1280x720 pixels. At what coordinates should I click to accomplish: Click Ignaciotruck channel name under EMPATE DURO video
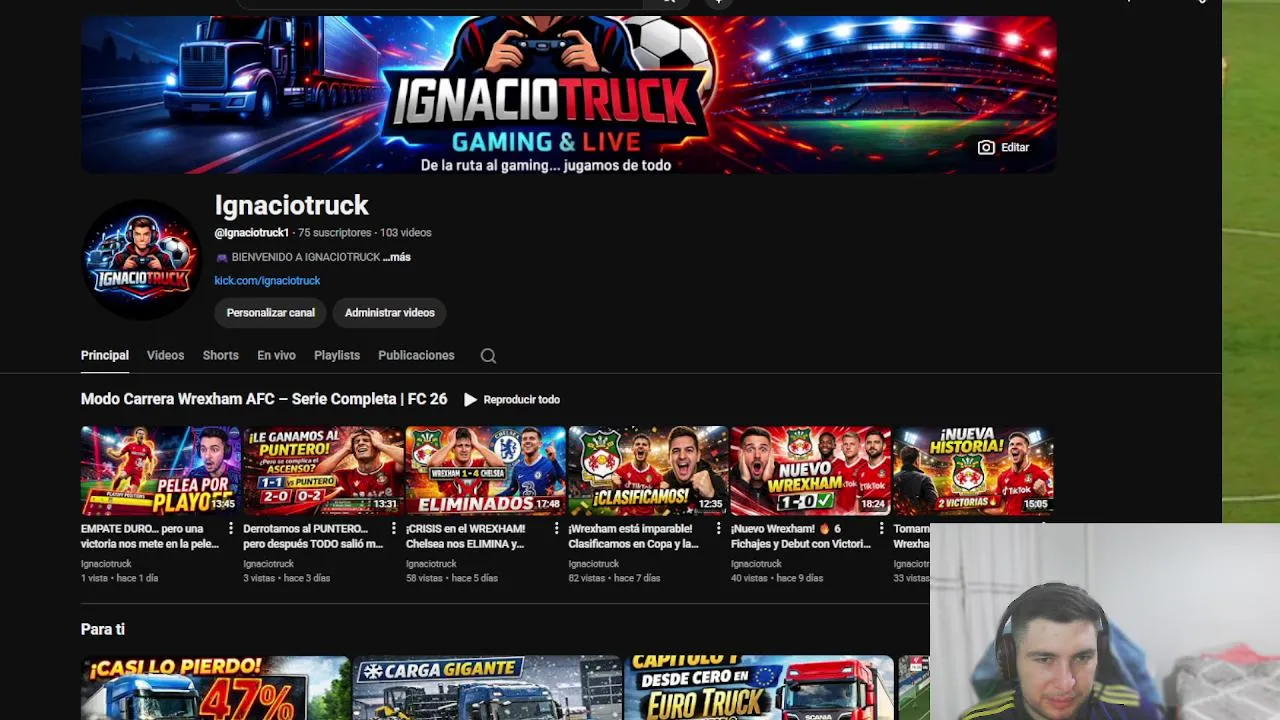(106, 564)
